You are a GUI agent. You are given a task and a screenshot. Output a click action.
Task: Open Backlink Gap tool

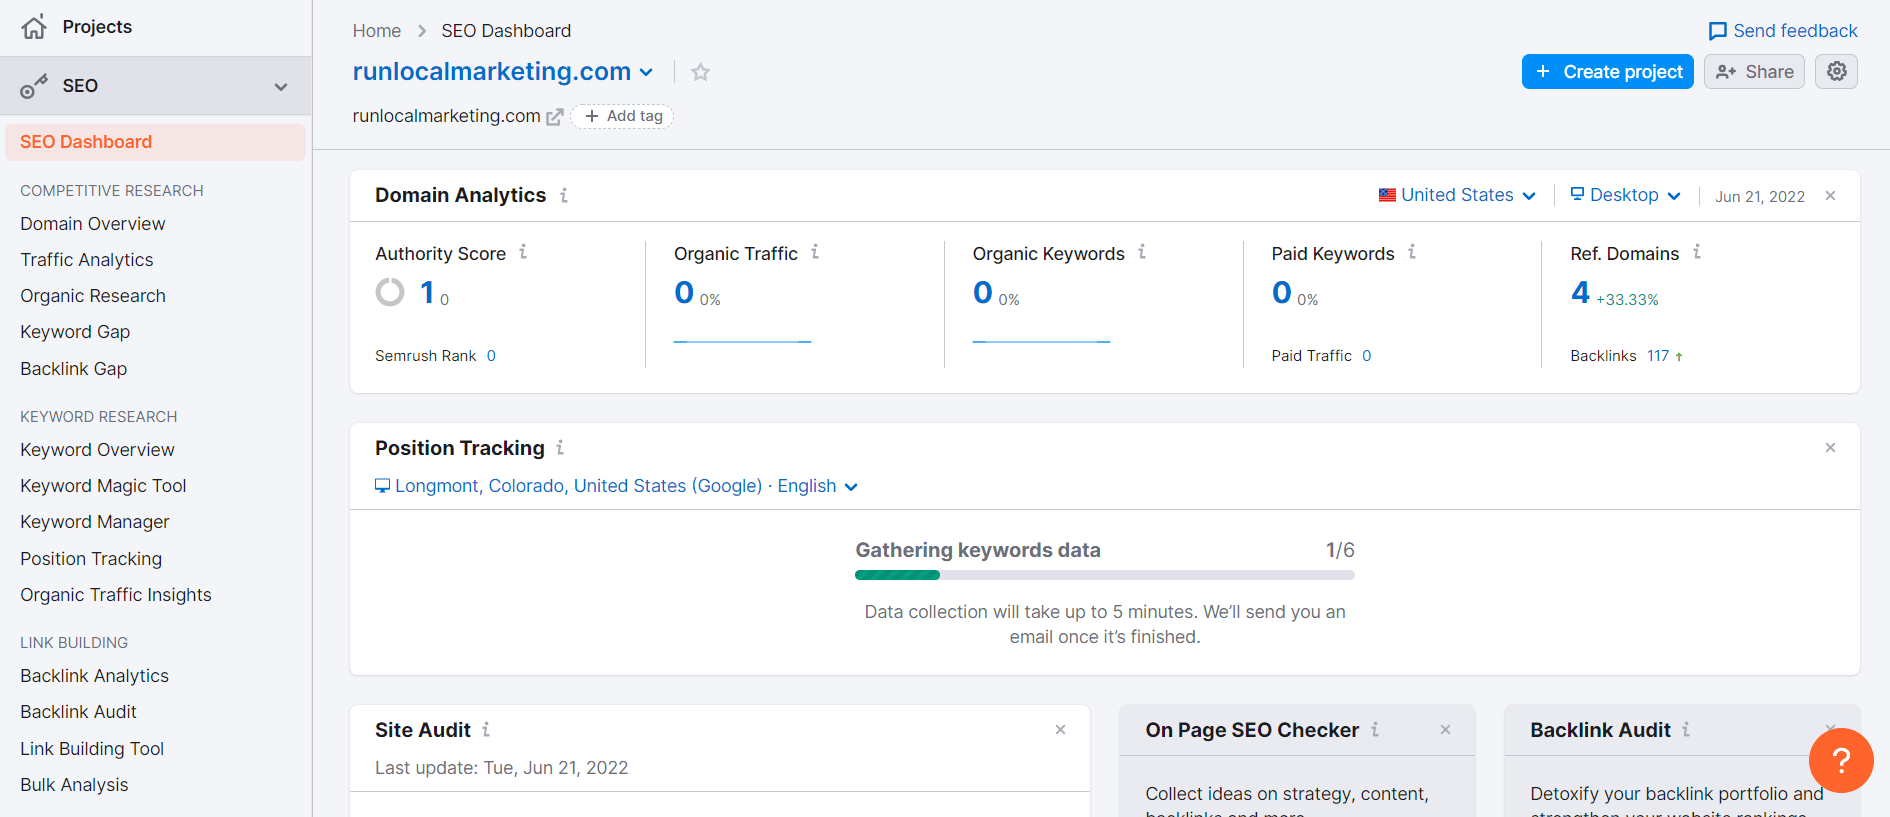coord(74,369)
